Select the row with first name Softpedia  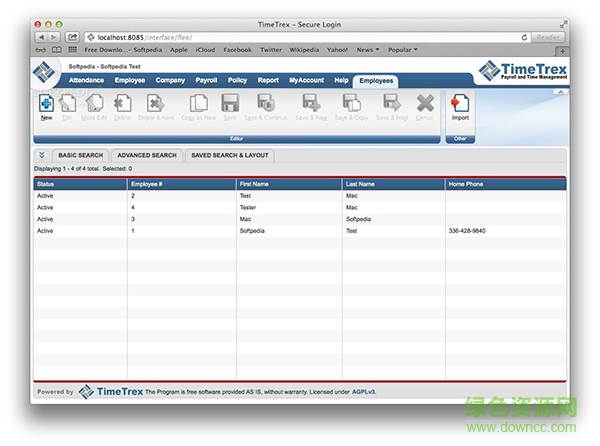coord(300,231)
